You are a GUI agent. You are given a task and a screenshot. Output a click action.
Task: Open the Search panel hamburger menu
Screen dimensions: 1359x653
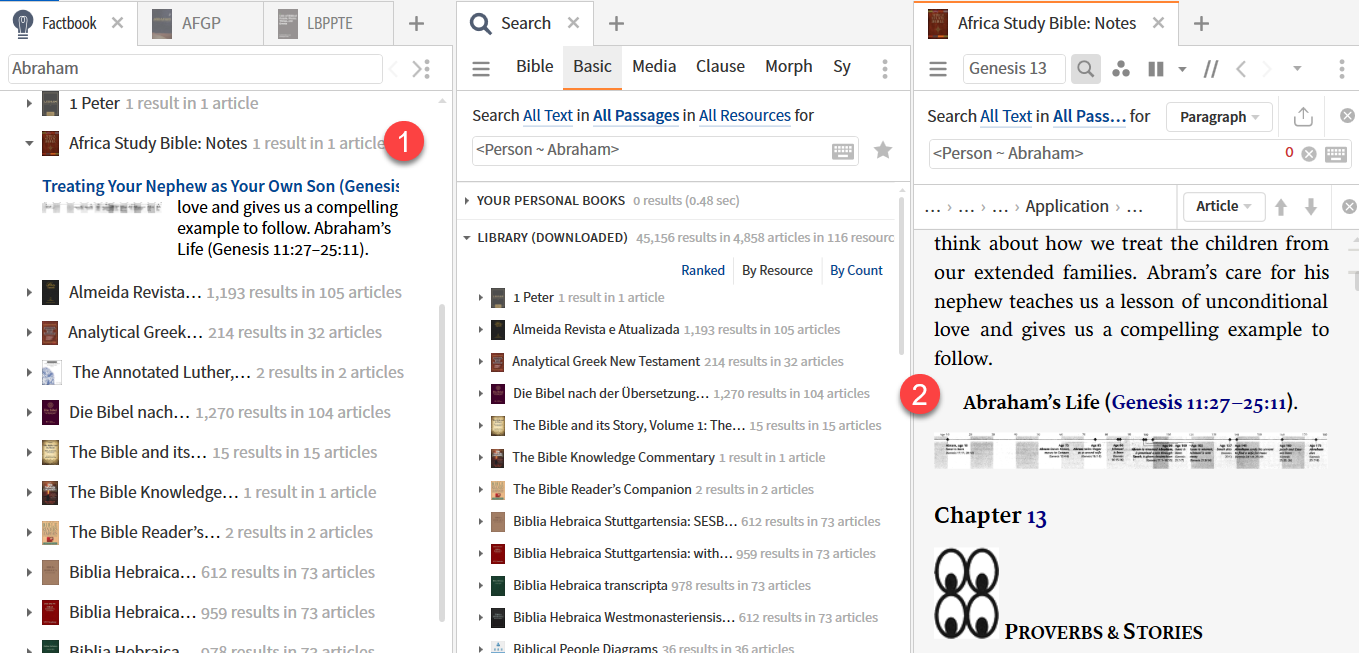pos(481,68)
